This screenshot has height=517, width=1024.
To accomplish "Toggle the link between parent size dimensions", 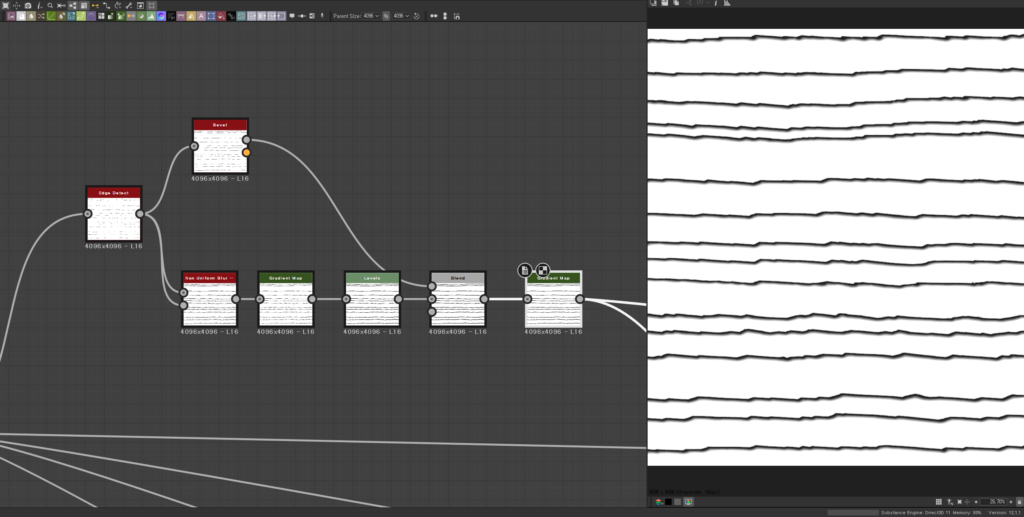I will pyautogui.click(x=386, y=16).
